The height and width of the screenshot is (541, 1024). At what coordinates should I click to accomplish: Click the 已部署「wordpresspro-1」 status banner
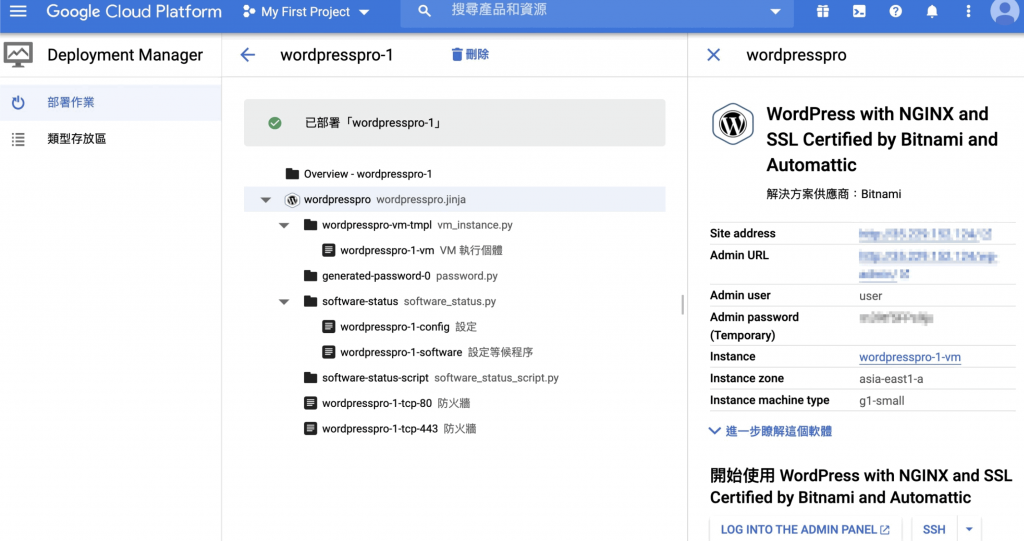point(455,123)
